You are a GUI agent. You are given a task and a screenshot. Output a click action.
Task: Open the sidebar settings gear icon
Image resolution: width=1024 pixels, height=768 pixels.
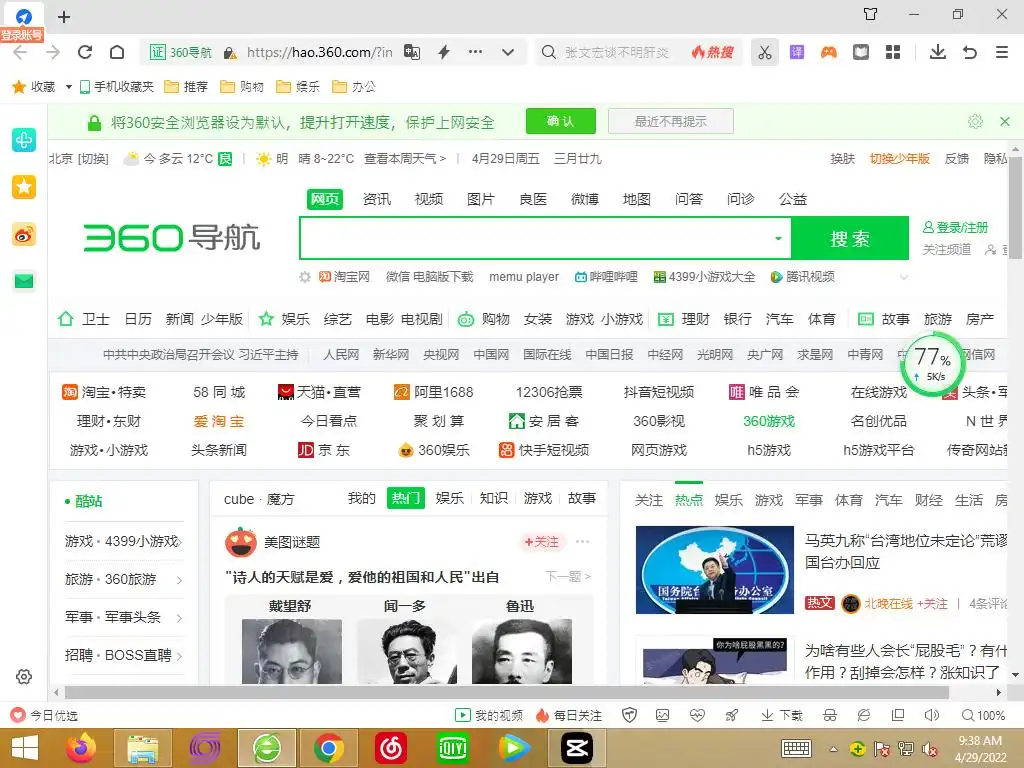coord(24,677)
